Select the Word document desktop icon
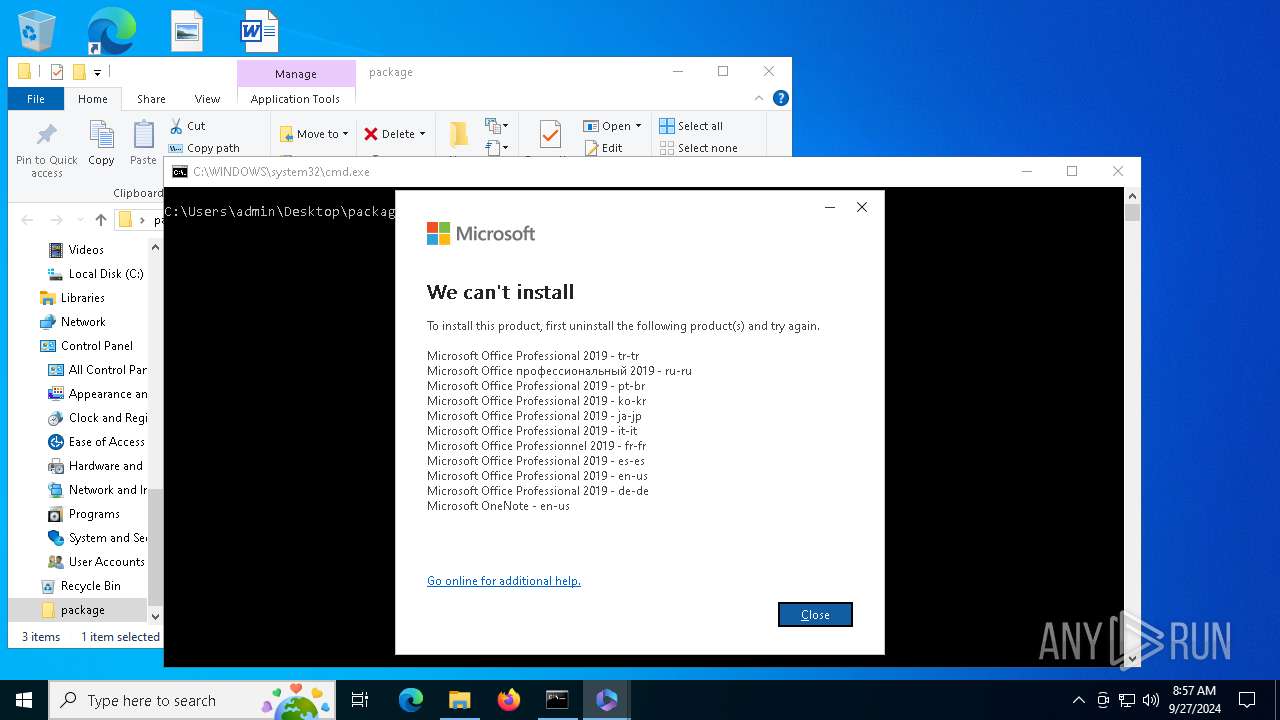The height and width of the screenshot is (720, 1280). [x=259, y=31]
